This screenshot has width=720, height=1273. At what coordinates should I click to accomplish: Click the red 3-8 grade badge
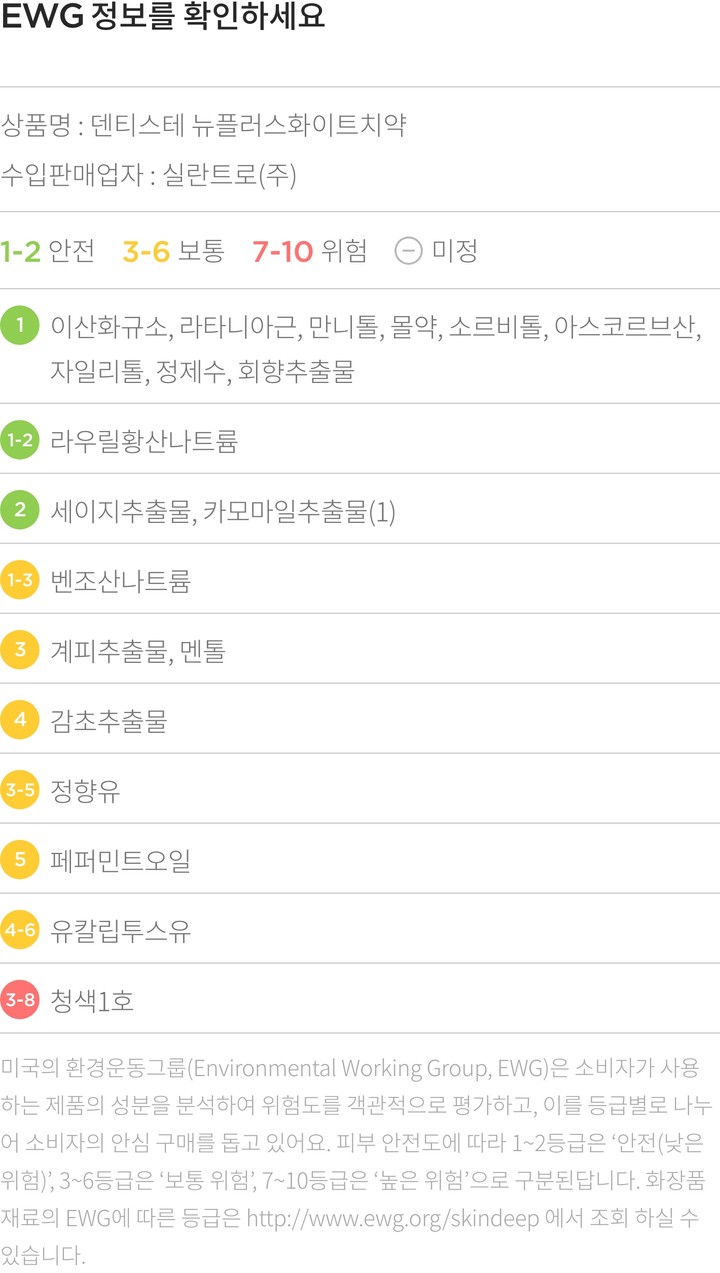[x=20, y=1000]
